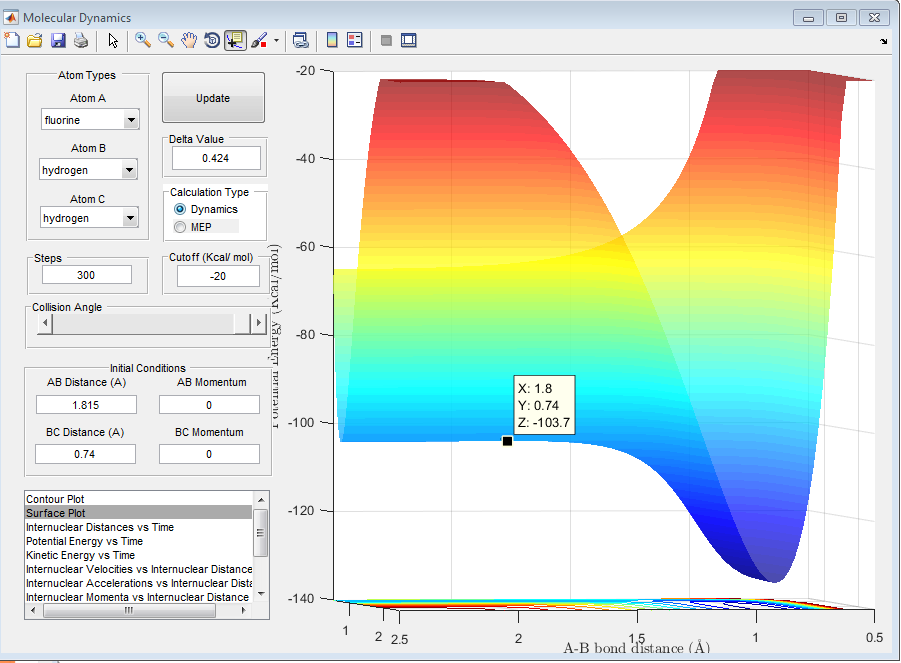The height and width of the screenshot is (663, 901).
Task: Print the figure using the printer icon
Action: tap(81, 40)
